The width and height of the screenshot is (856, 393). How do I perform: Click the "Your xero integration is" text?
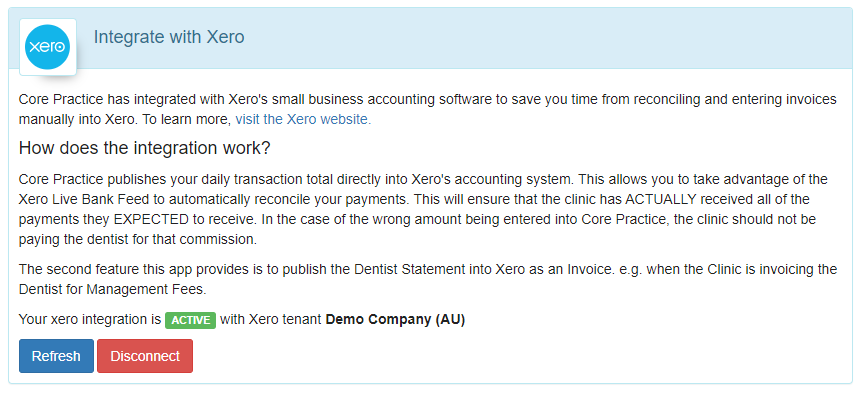(x=90, y=319)
